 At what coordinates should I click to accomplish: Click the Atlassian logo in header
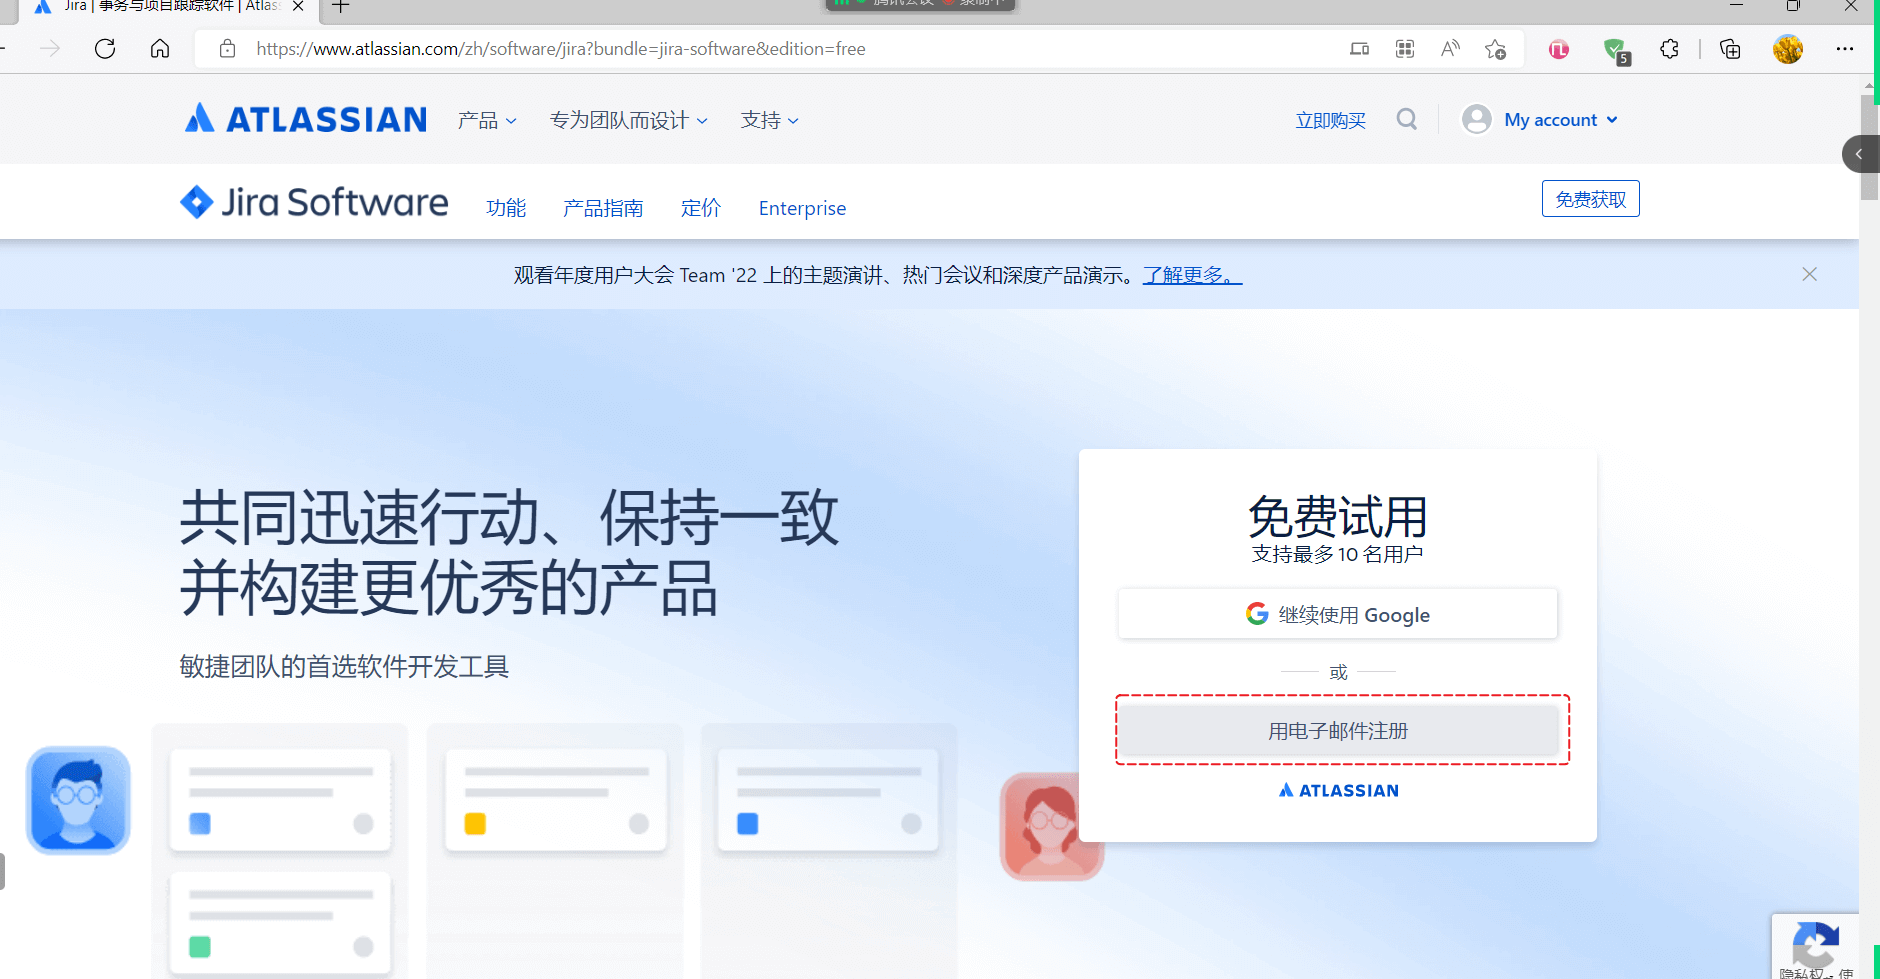pos(306,119)
